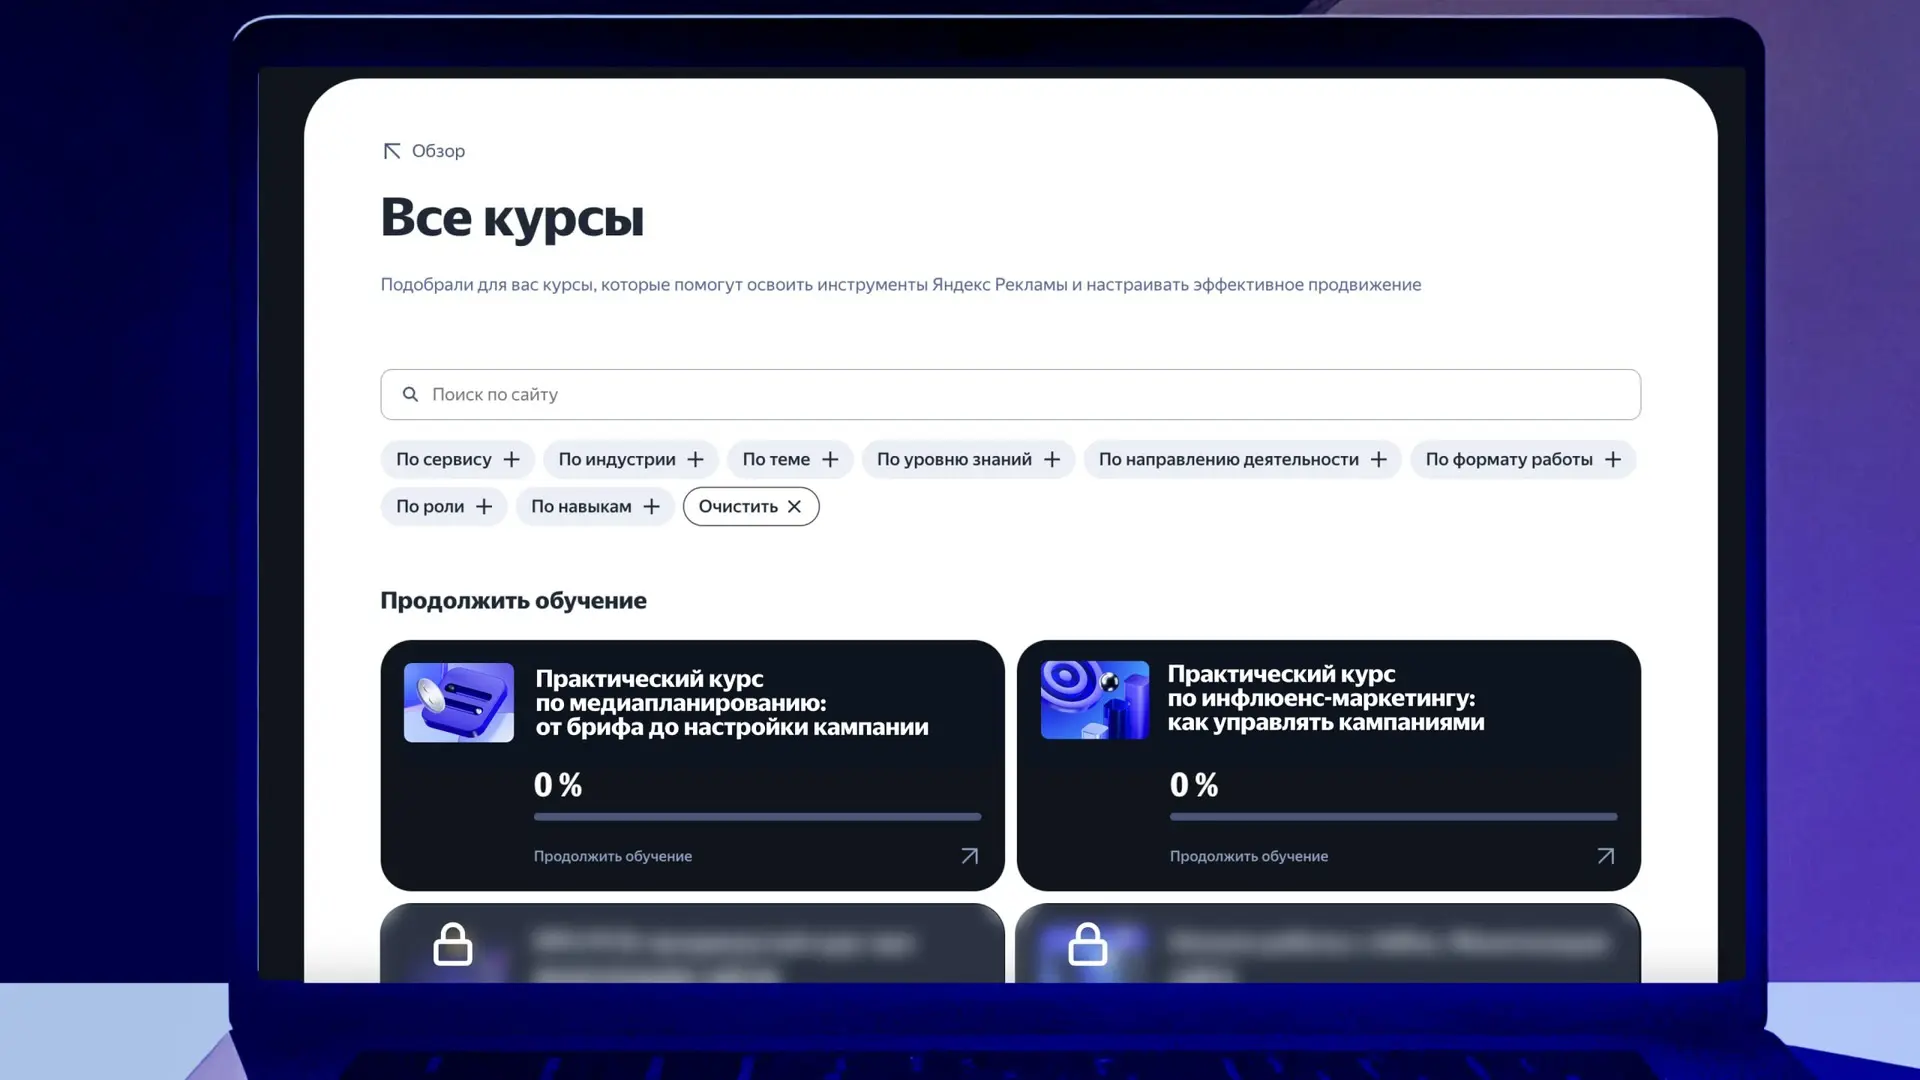The image size is (1920, 1080).
Task: Click arrow icon on медиапланированию course card
Action: (x=969, y=856)
